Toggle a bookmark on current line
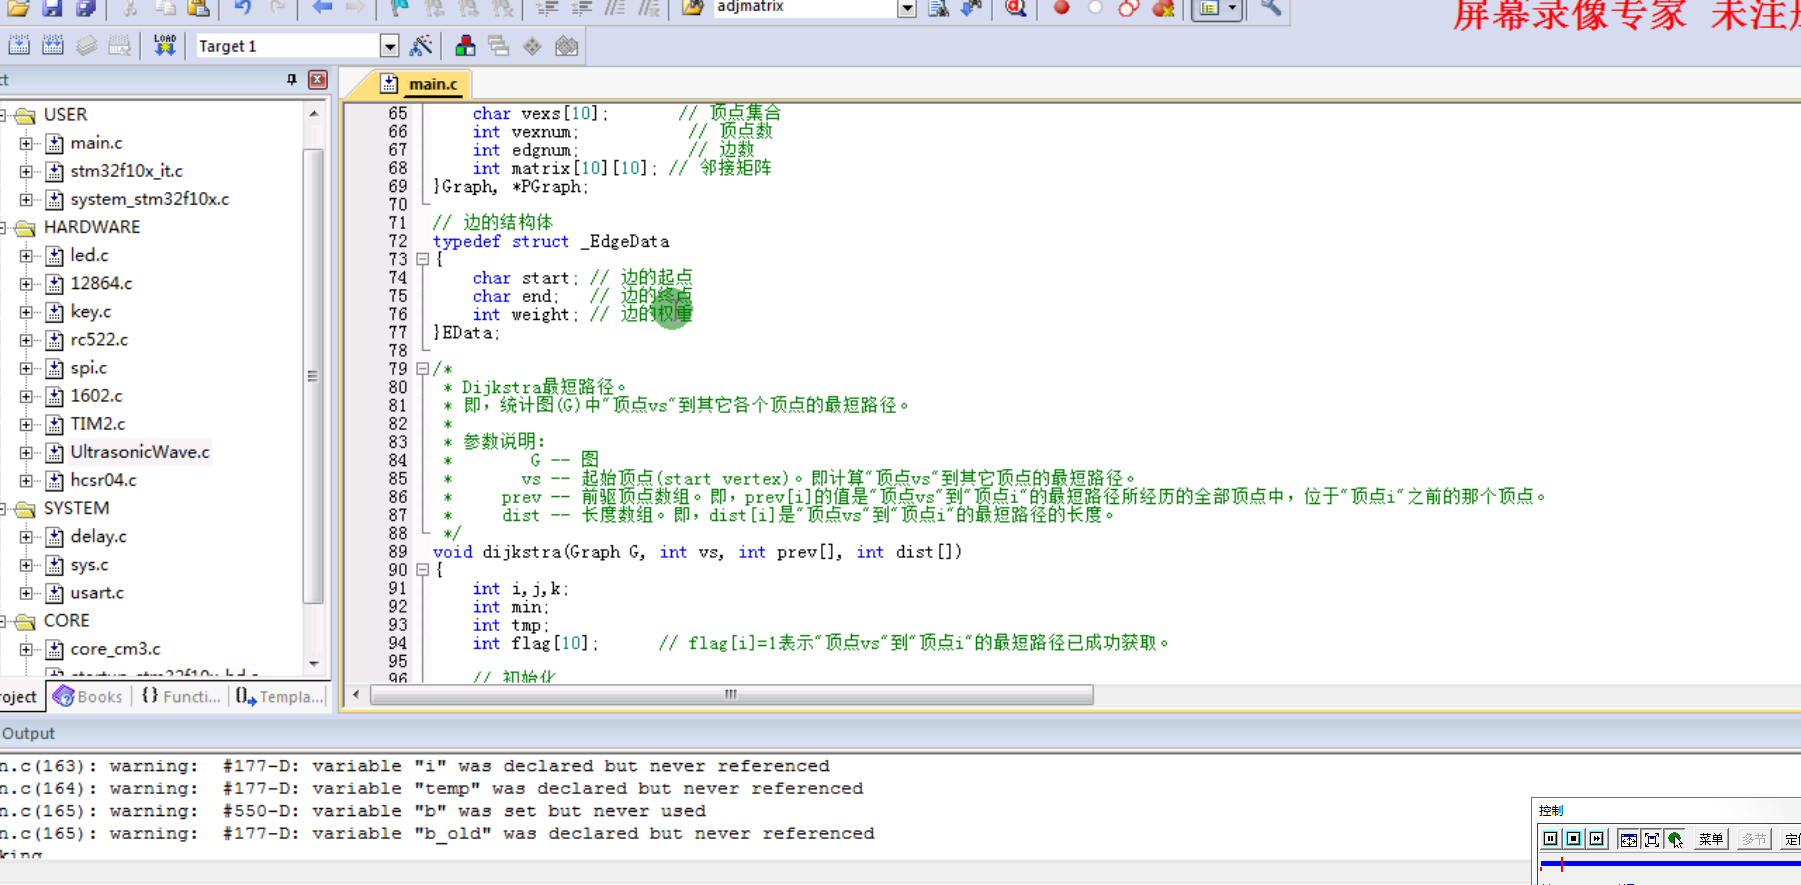The image size is (1801, 885). tap(399, 8)
